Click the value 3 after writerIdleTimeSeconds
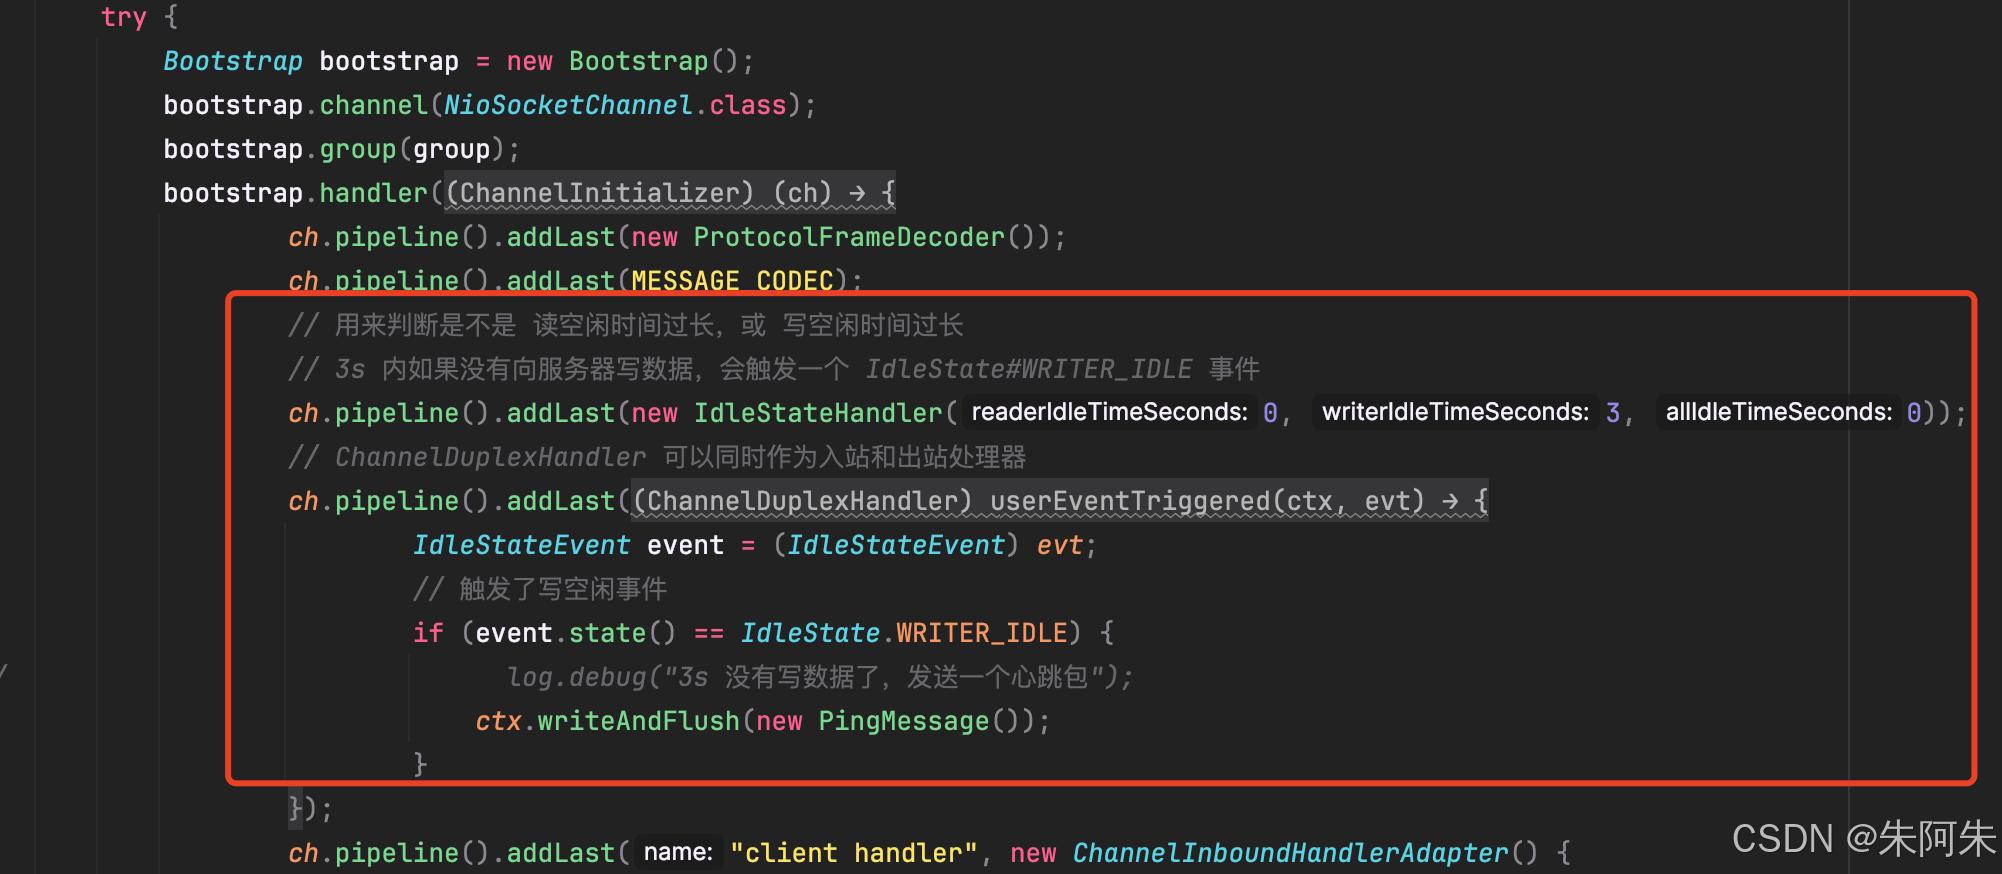2002x874 pixels. click(x=1613, y=413)
